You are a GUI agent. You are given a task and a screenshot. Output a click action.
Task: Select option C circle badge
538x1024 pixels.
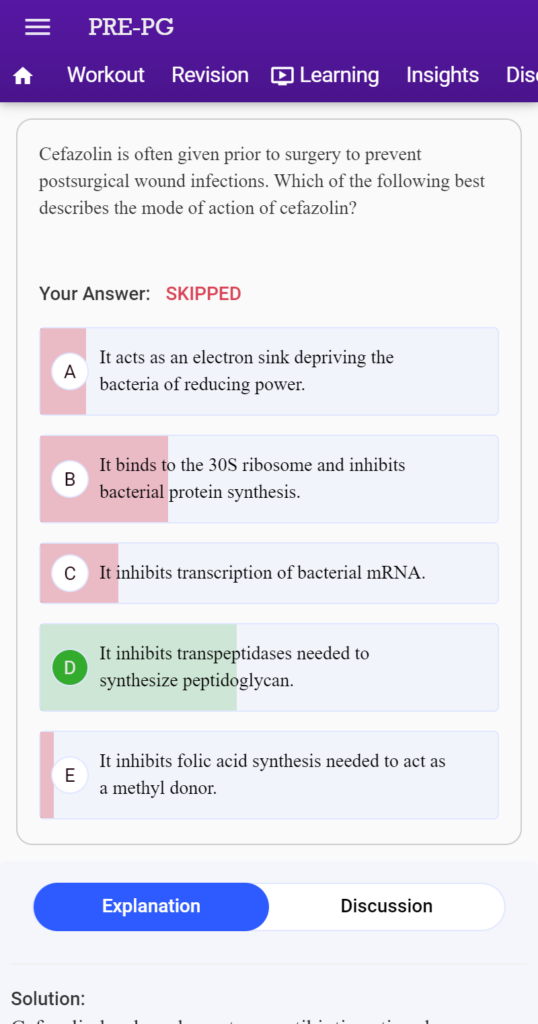[70, 573]
